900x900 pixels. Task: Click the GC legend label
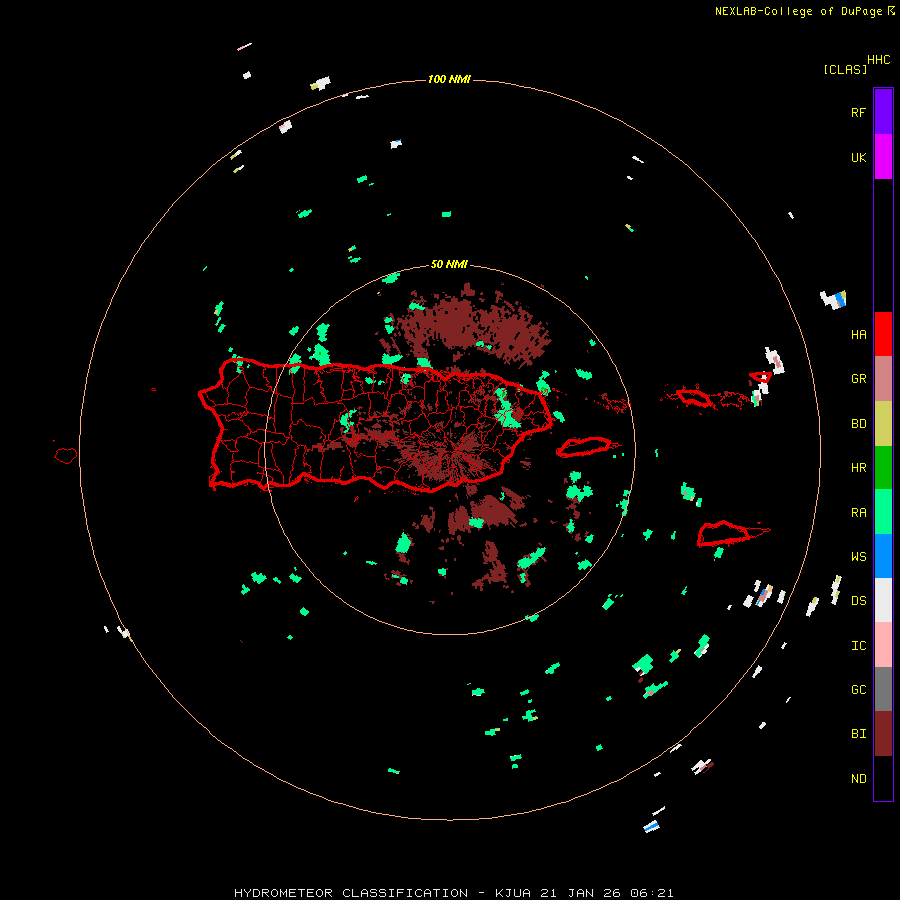[x=858, y=690]
